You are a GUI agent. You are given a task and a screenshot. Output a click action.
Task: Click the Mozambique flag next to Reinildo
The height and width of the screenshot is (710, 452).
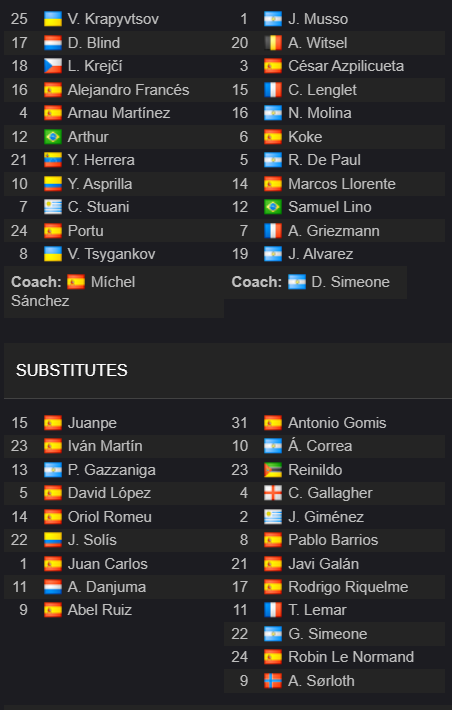[x=273, y=470]
